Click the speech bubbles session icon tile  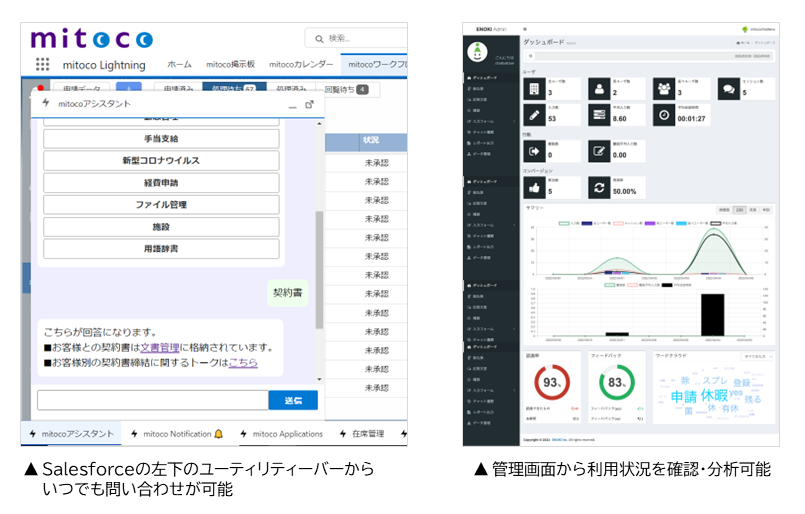tap(729, 89)
